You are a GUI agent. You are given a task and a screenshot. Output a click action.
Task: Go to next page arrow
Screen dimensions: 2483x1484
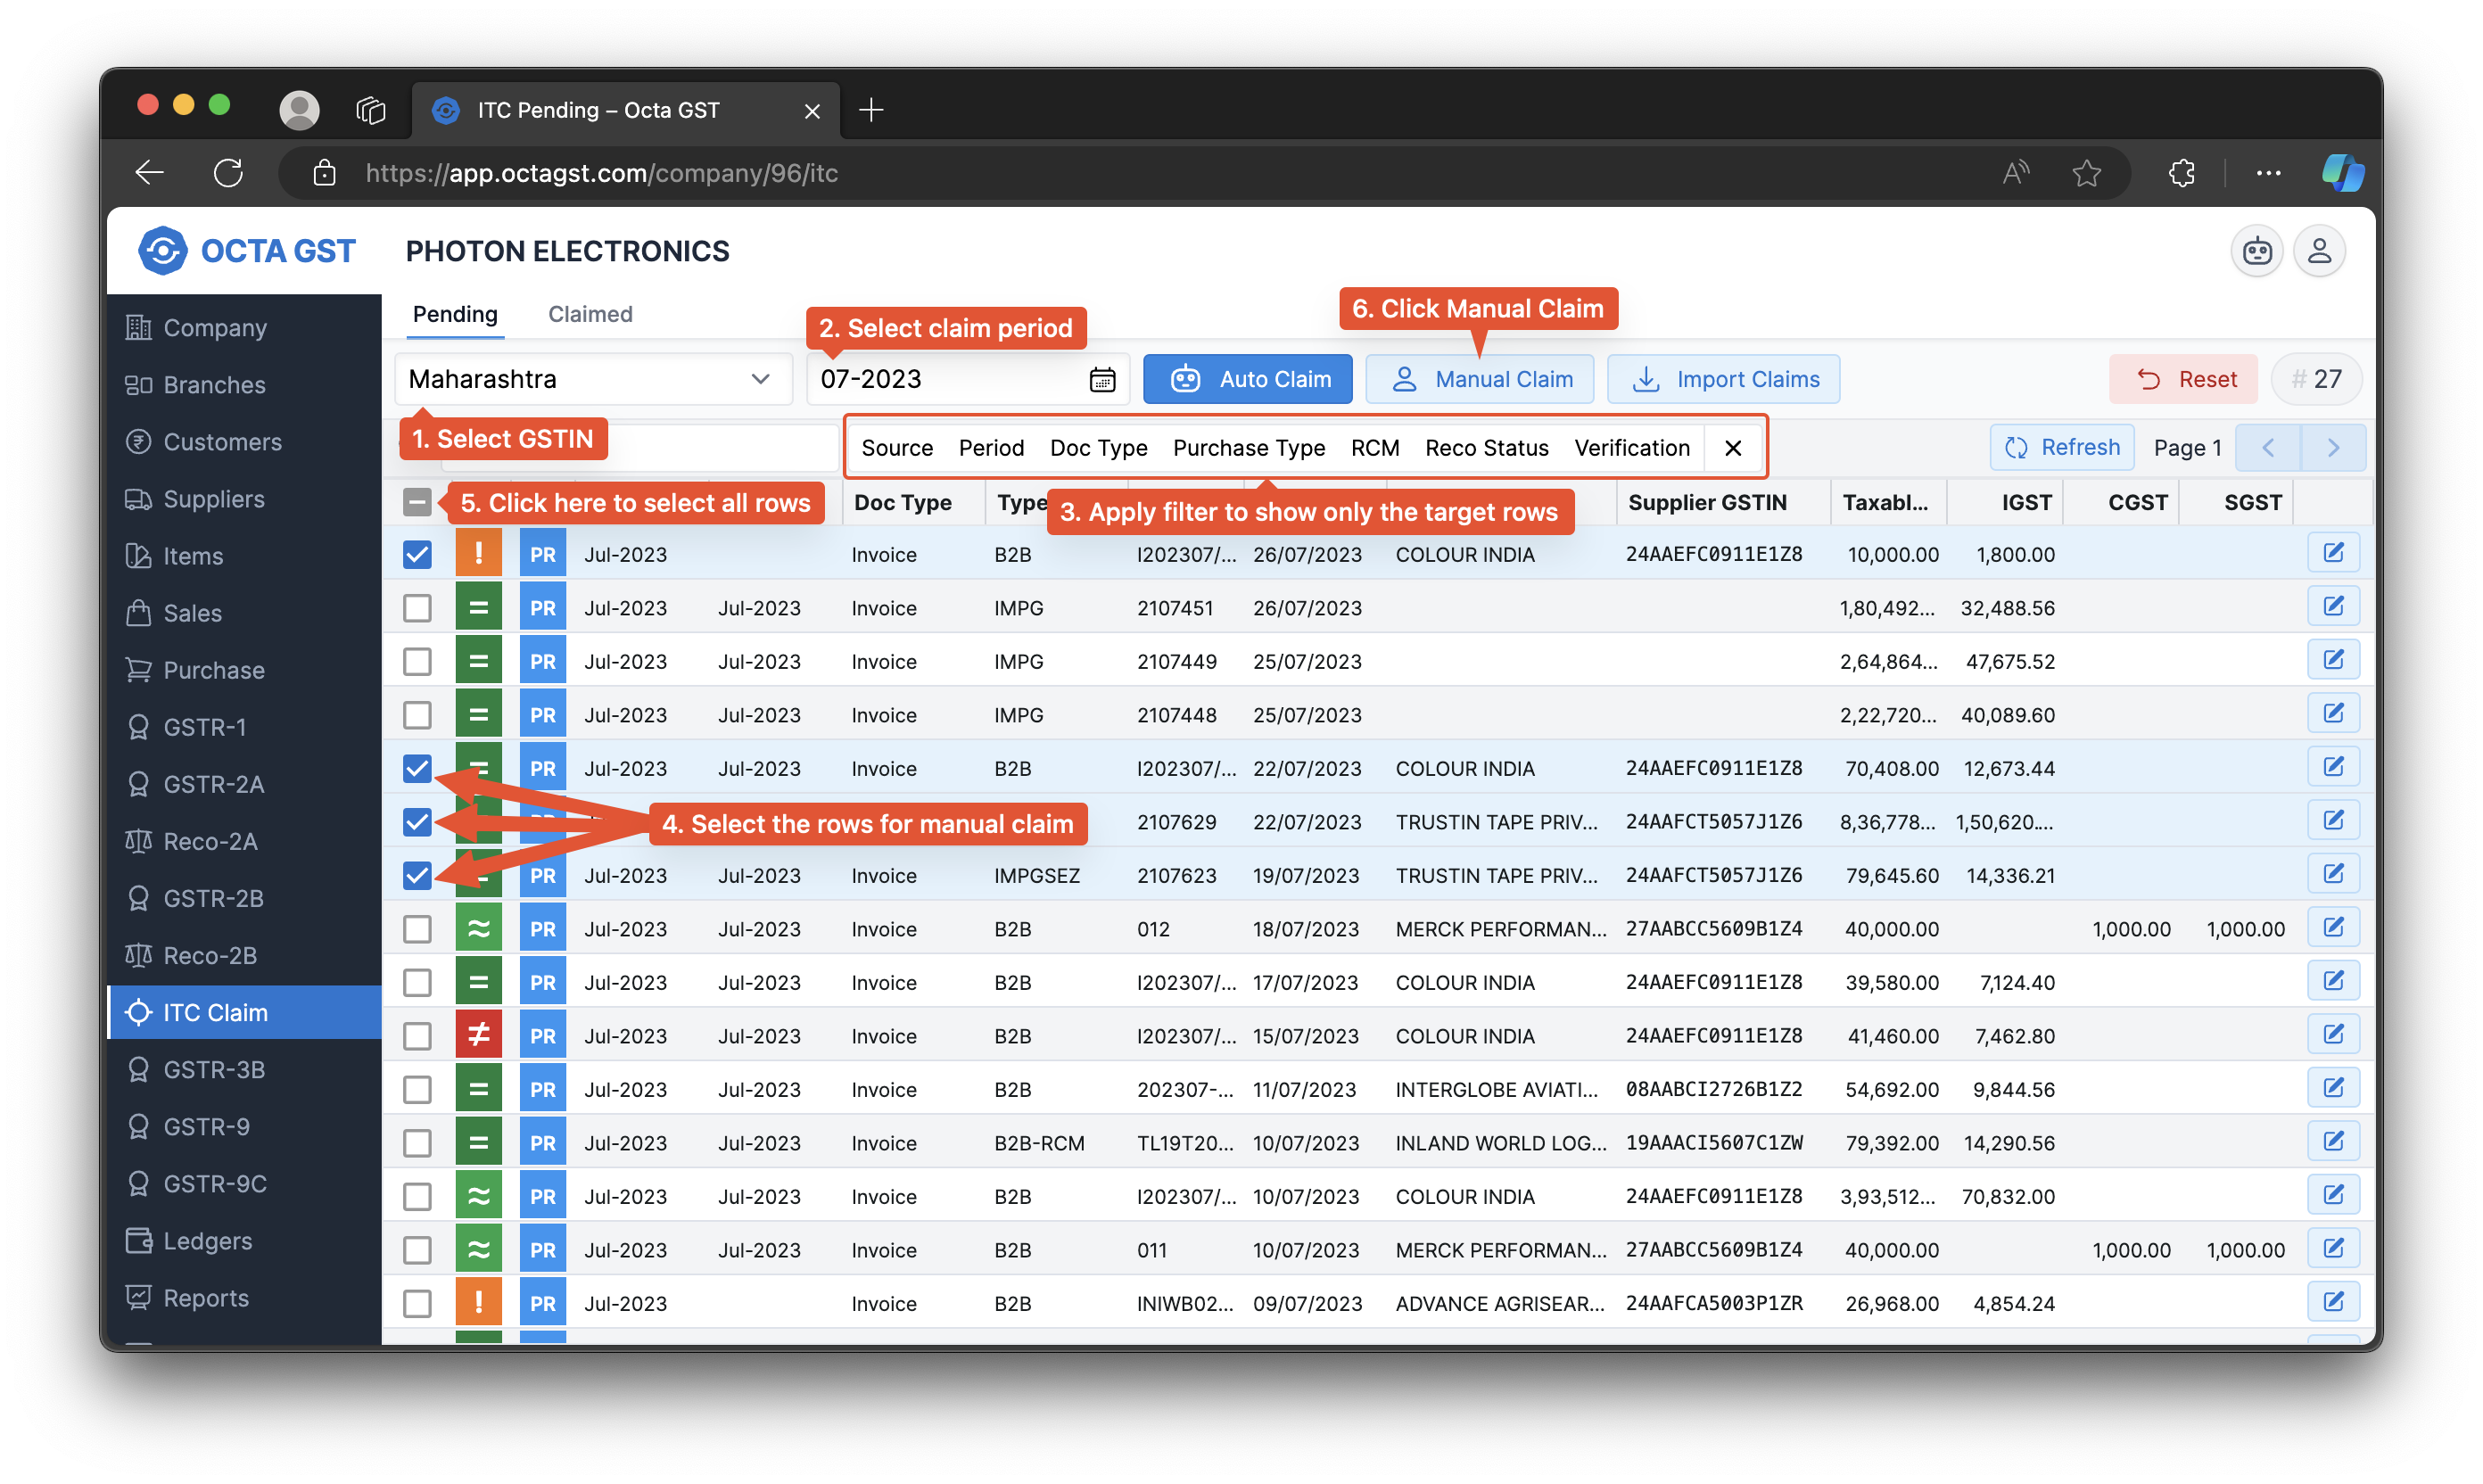click(x=2332, y=448)
